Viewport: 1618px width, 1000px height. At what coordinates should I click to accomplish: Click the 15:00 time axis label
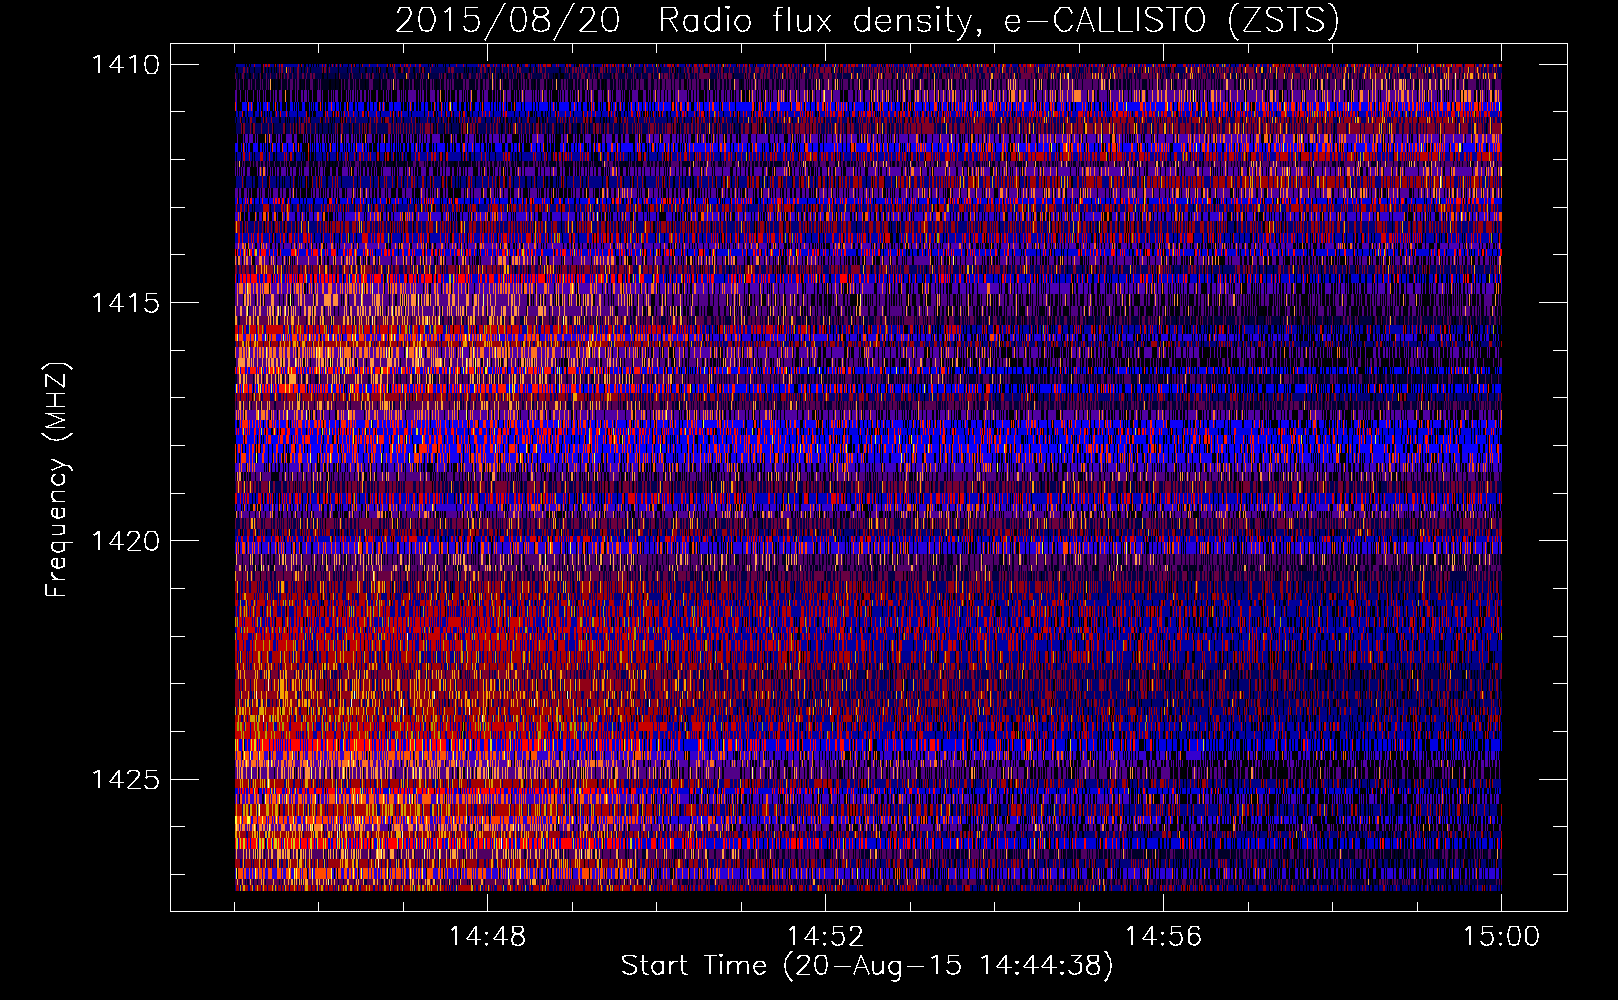[1501, 937]
